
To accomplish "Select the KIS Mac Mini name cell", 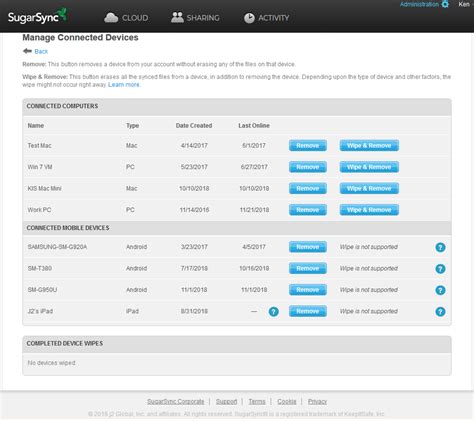I will click(44, 188).
